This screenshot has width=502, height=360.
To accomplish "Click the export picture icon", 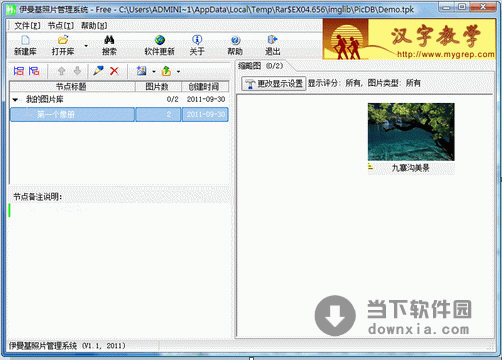I will click(x=166, y=71).
